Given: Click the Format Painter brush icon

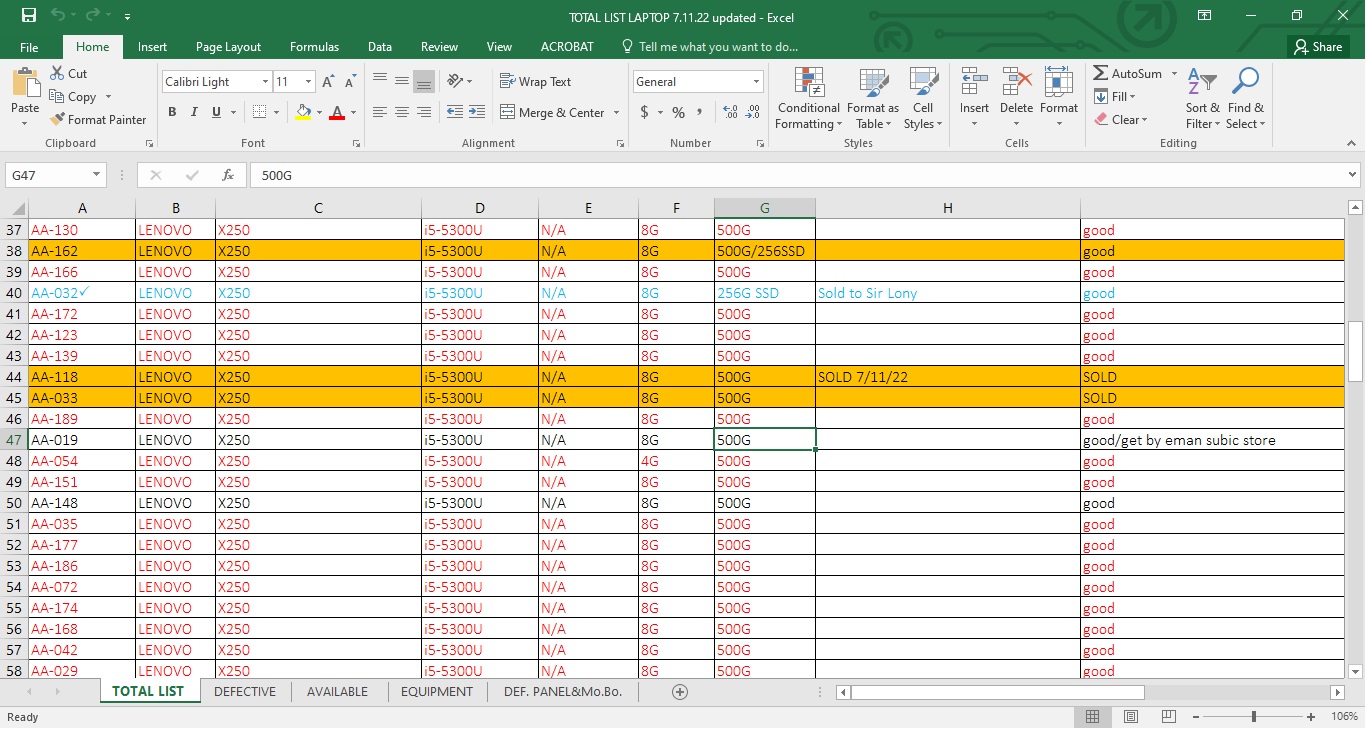Looking at the screenshot, I should pos(58,119).
